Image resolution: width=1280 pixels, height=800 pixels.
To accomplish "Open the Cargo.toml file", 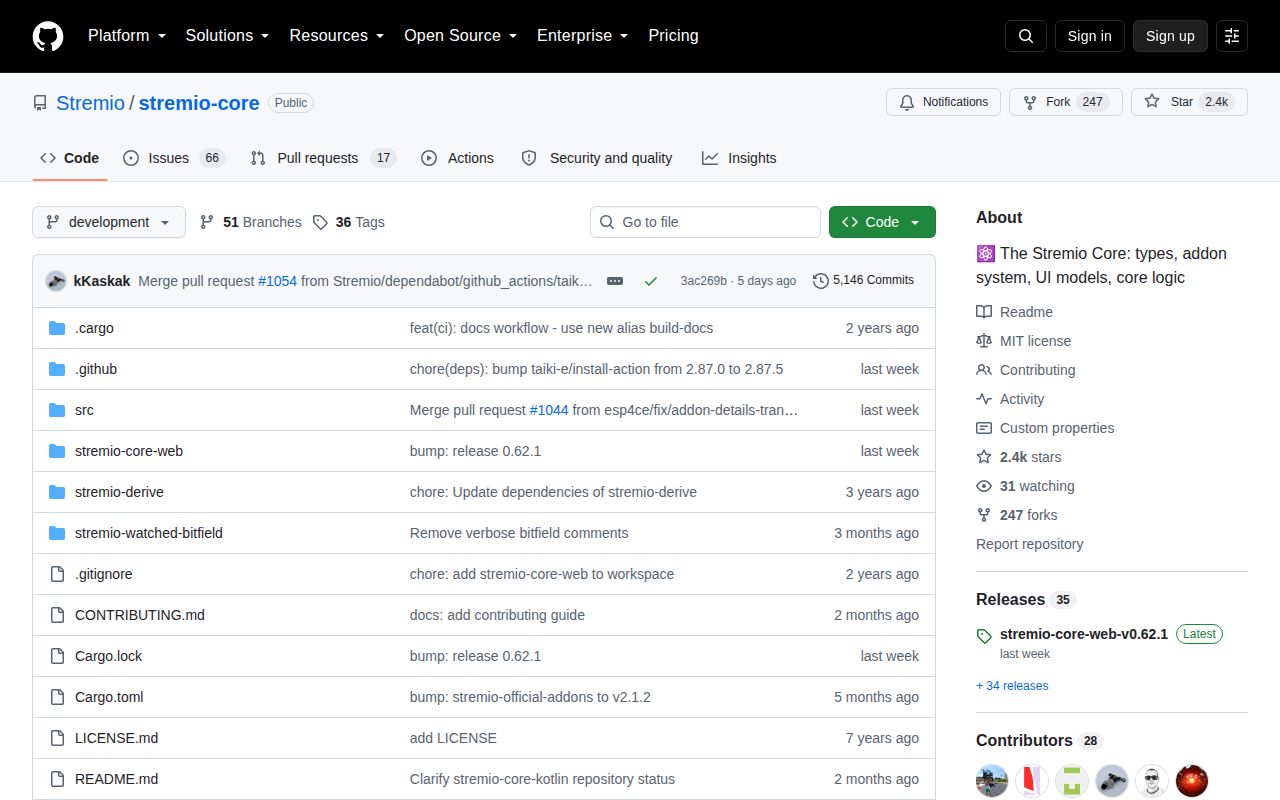I will point(109,697).
